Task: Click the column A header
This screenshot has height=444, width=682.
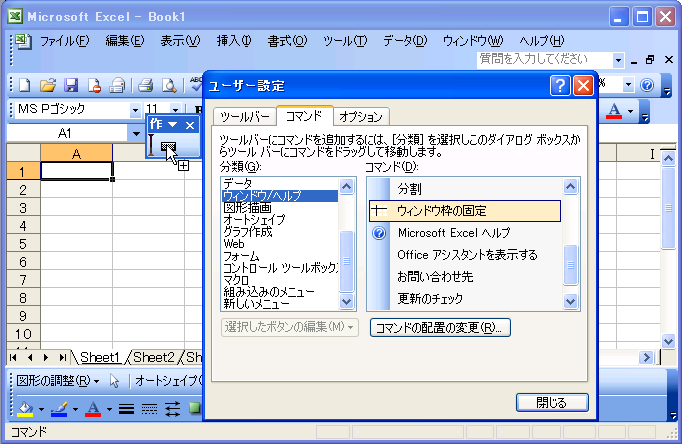Action: coord(77,154)
